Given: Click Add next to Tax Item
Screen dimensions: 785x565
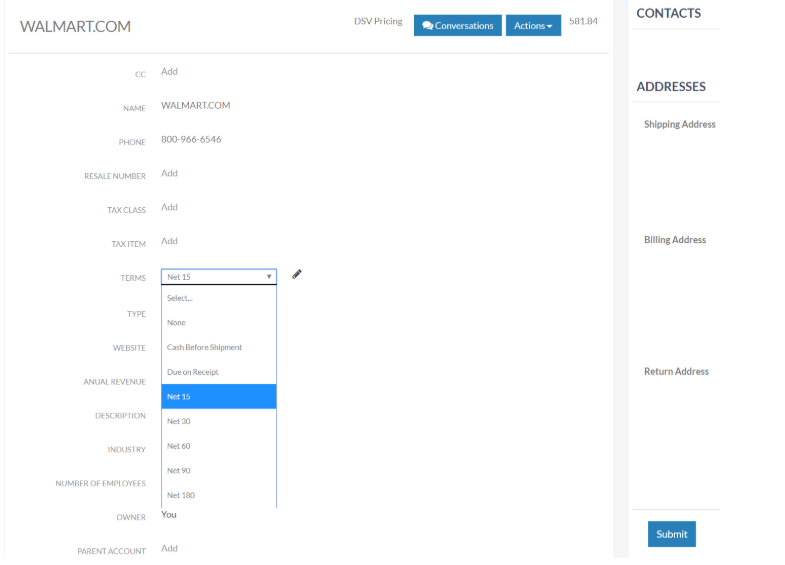Looking at the screenshot, I should click(169, 241).
